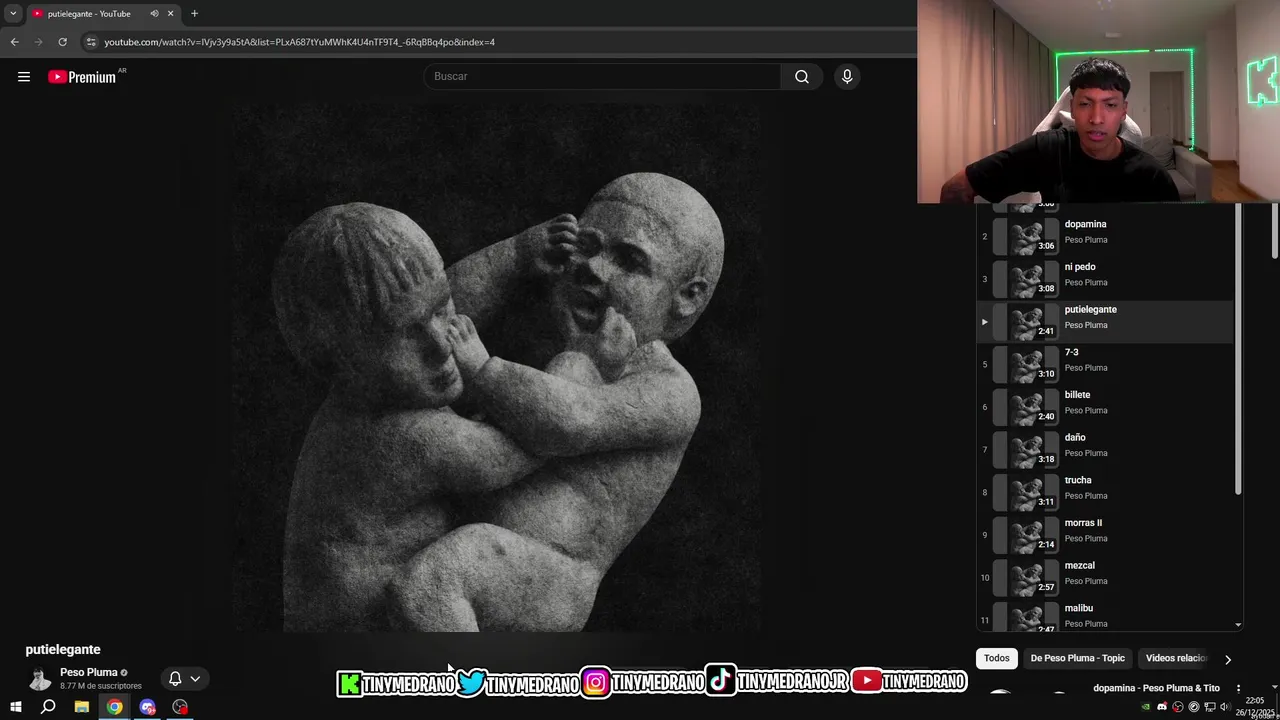
Task: Open the YouTube hamburger guide menu
Action: [x=24, y=77]
